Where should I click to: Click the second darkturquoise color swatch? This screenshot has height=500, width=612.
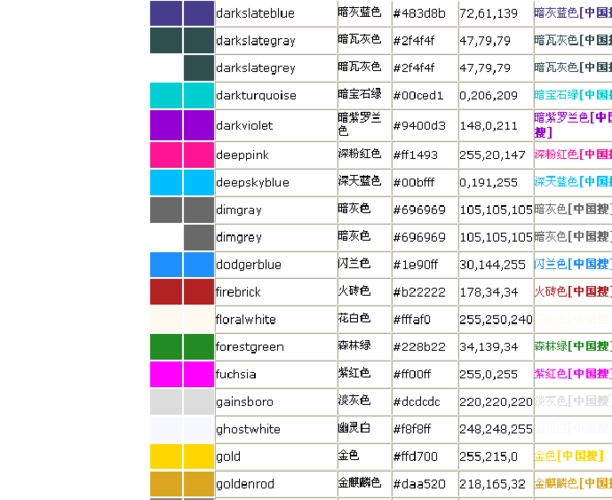point(199,95)
